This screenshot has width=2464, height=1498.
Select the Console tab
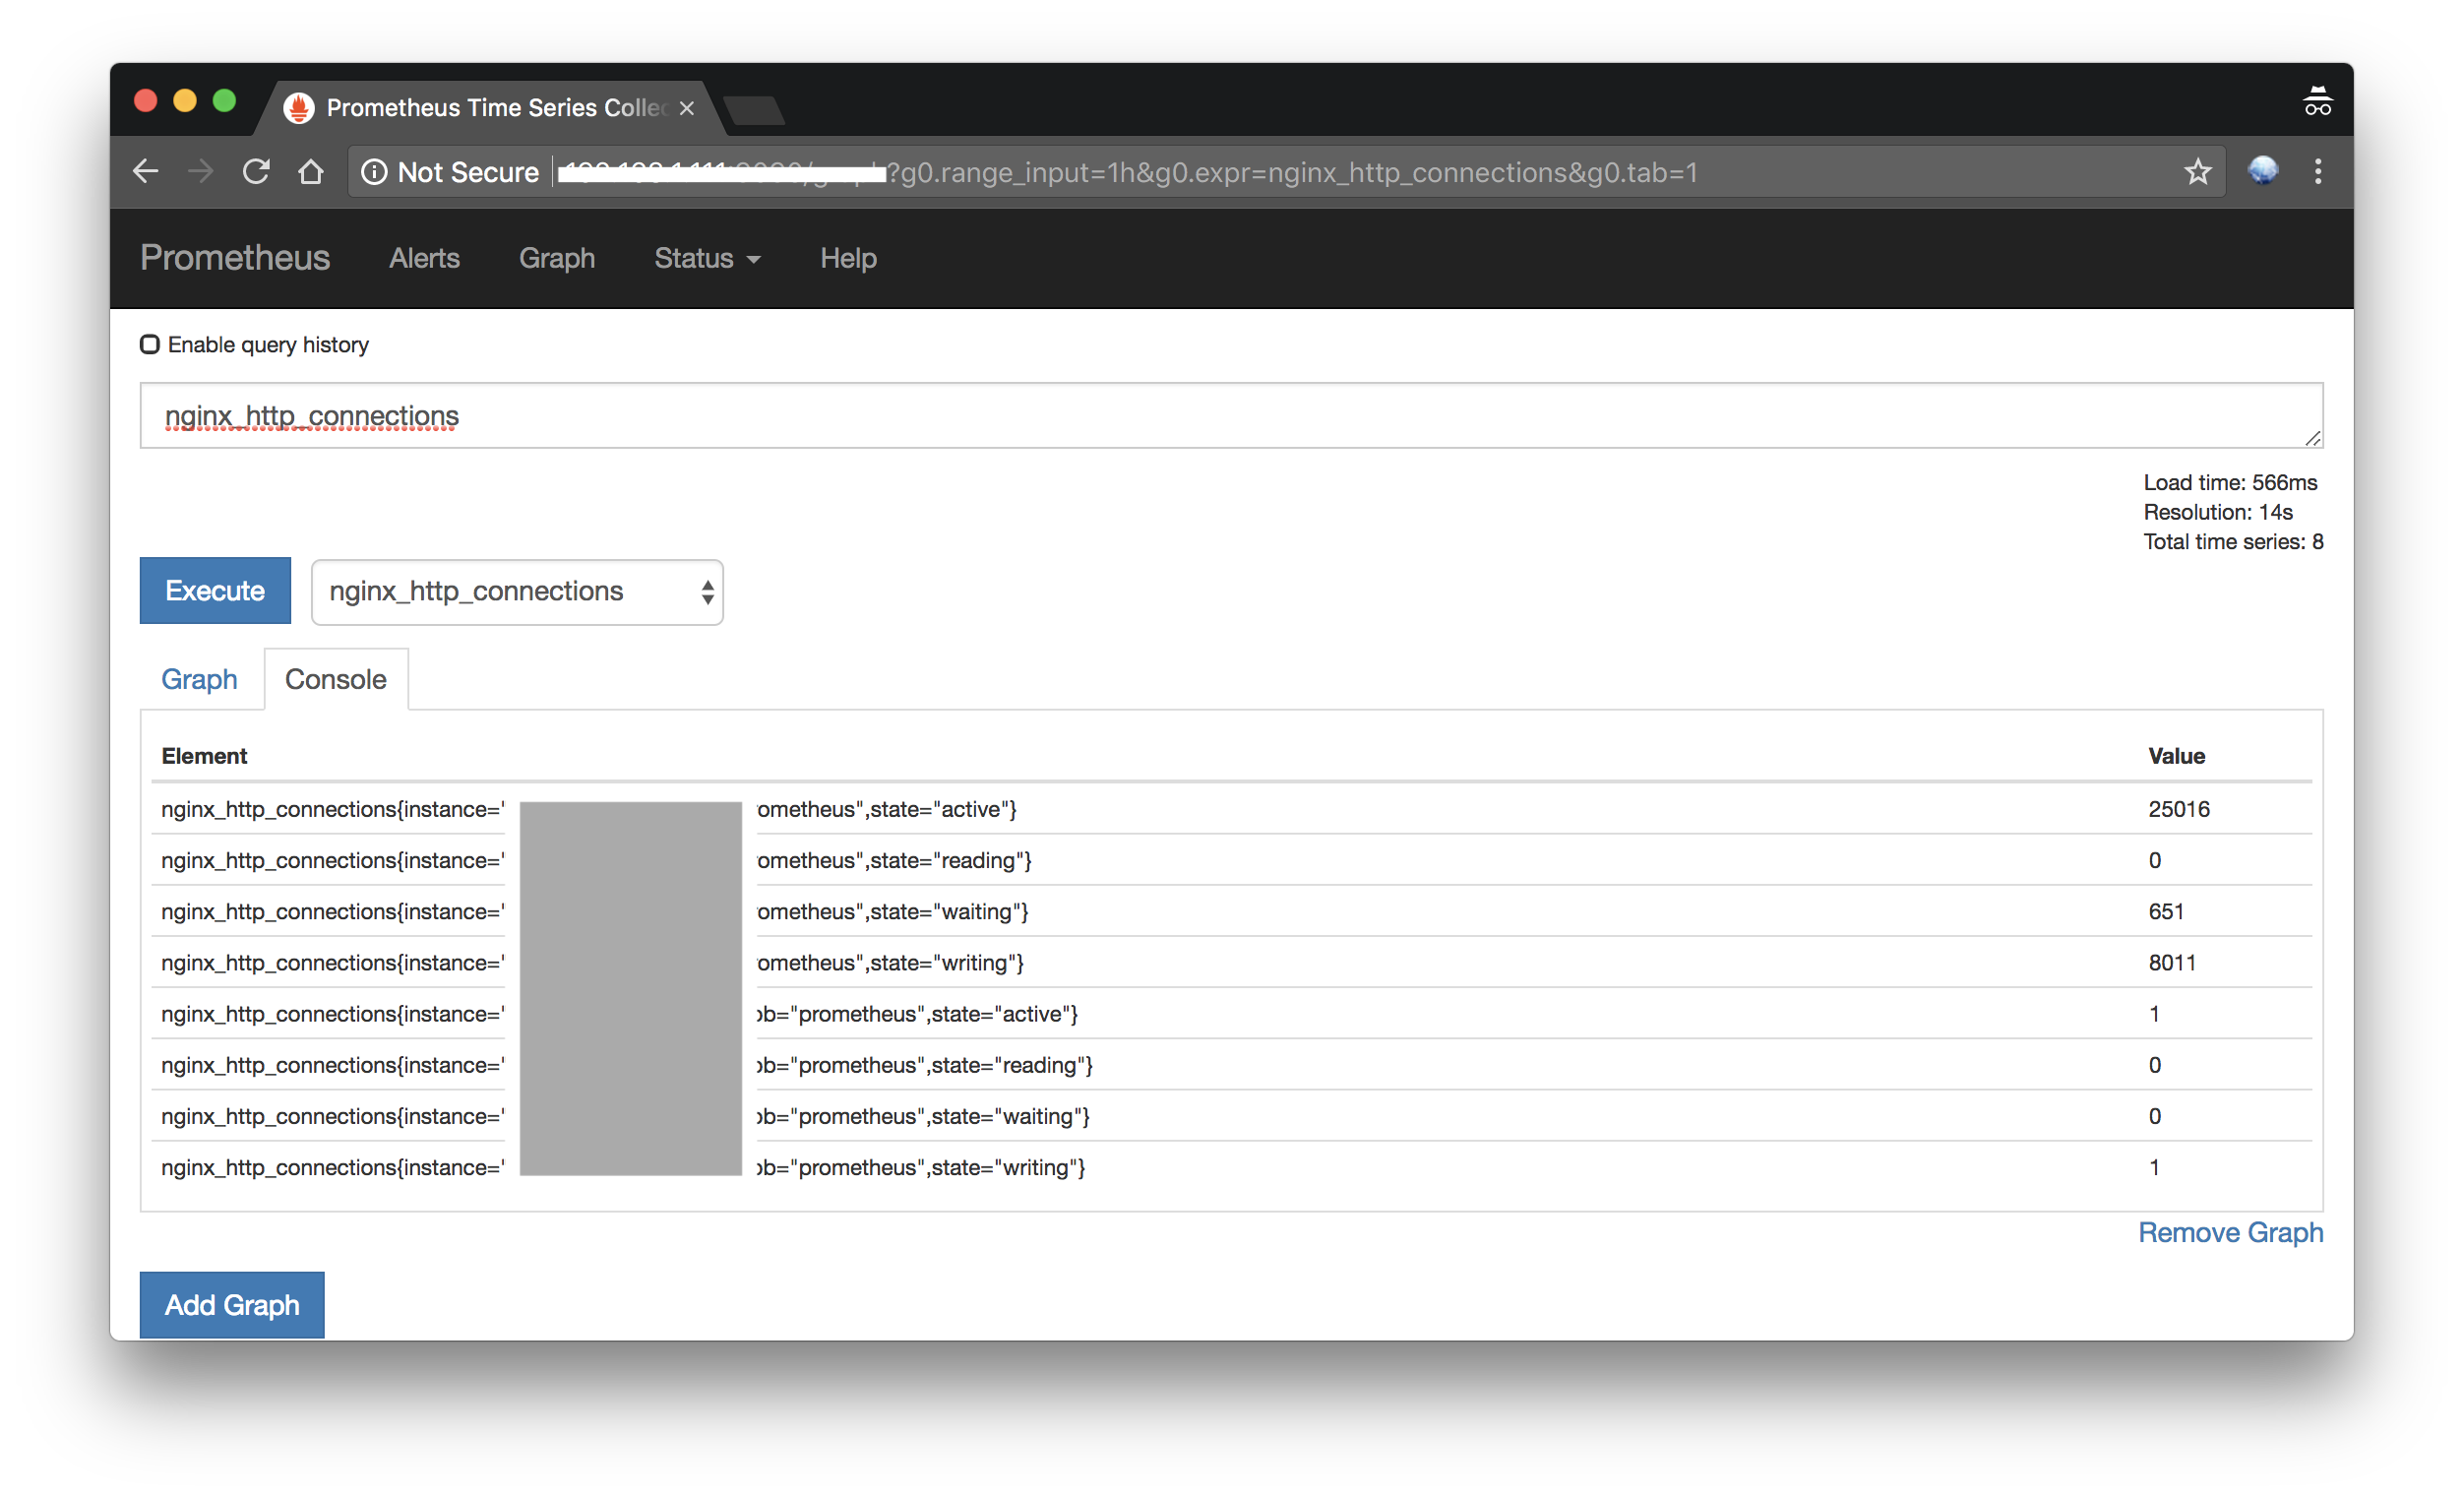click(x=335, y=679)
